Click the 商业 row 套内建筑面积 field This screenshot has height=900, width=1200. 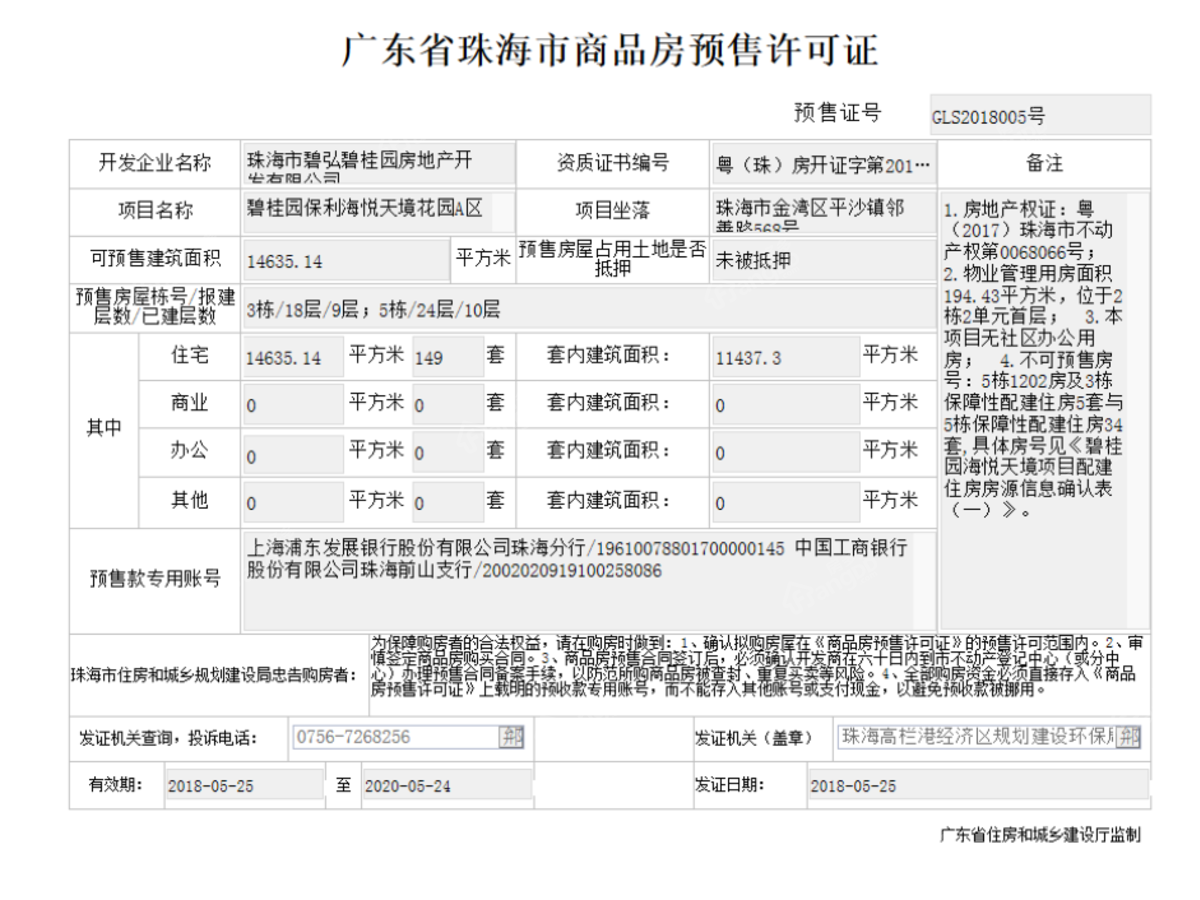click(785, 405)
